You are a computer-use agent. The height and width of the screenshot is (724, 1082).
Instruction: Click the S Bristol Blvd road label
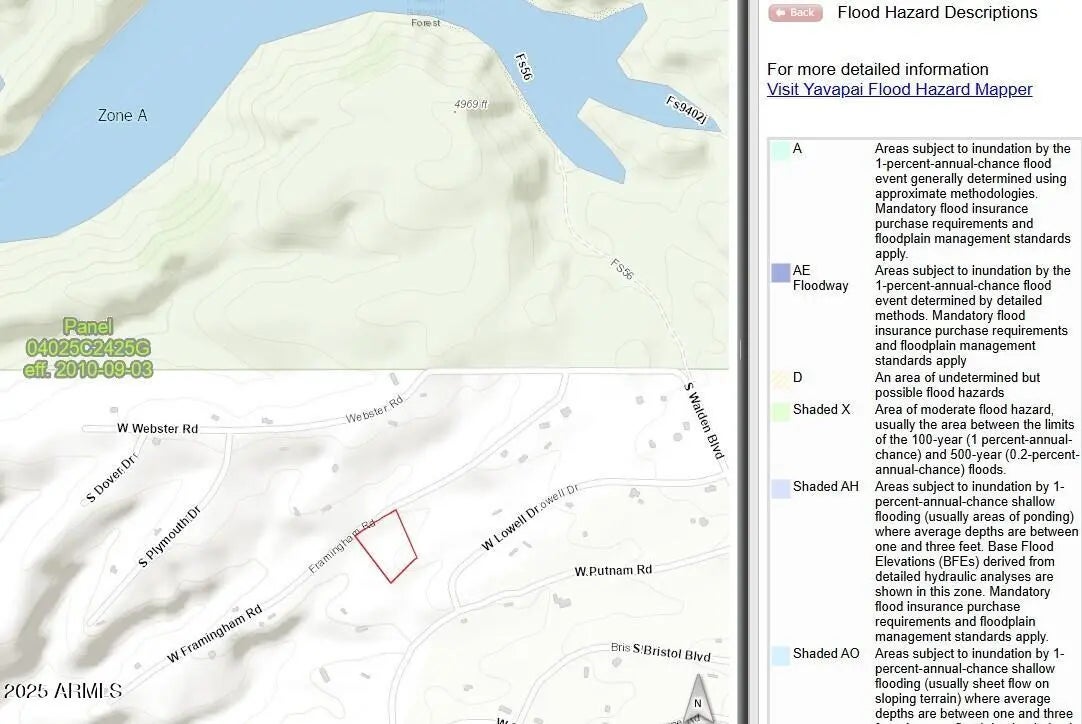point(671,653)
